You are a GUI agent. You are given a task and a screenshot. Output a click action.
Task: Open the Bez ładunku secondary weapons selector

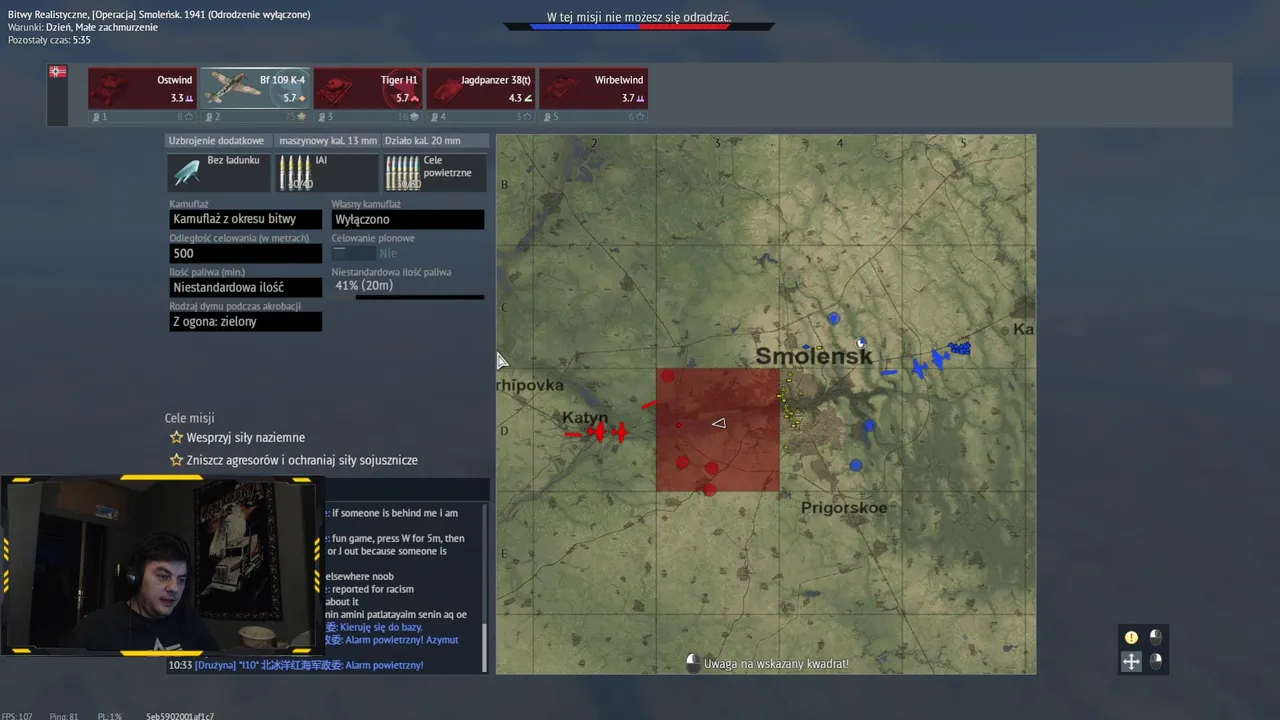219,172
